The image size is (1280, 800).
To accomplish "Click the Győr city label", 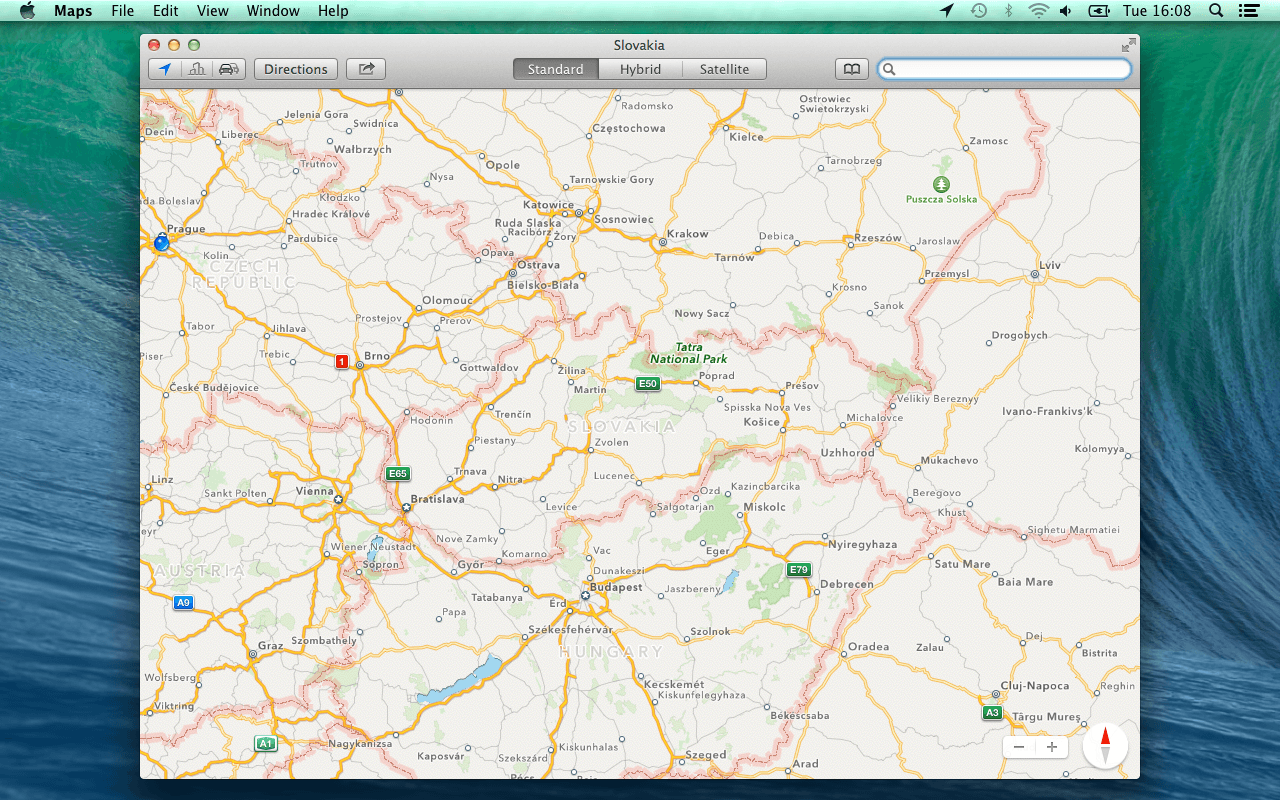I will (x=471, y=565).
